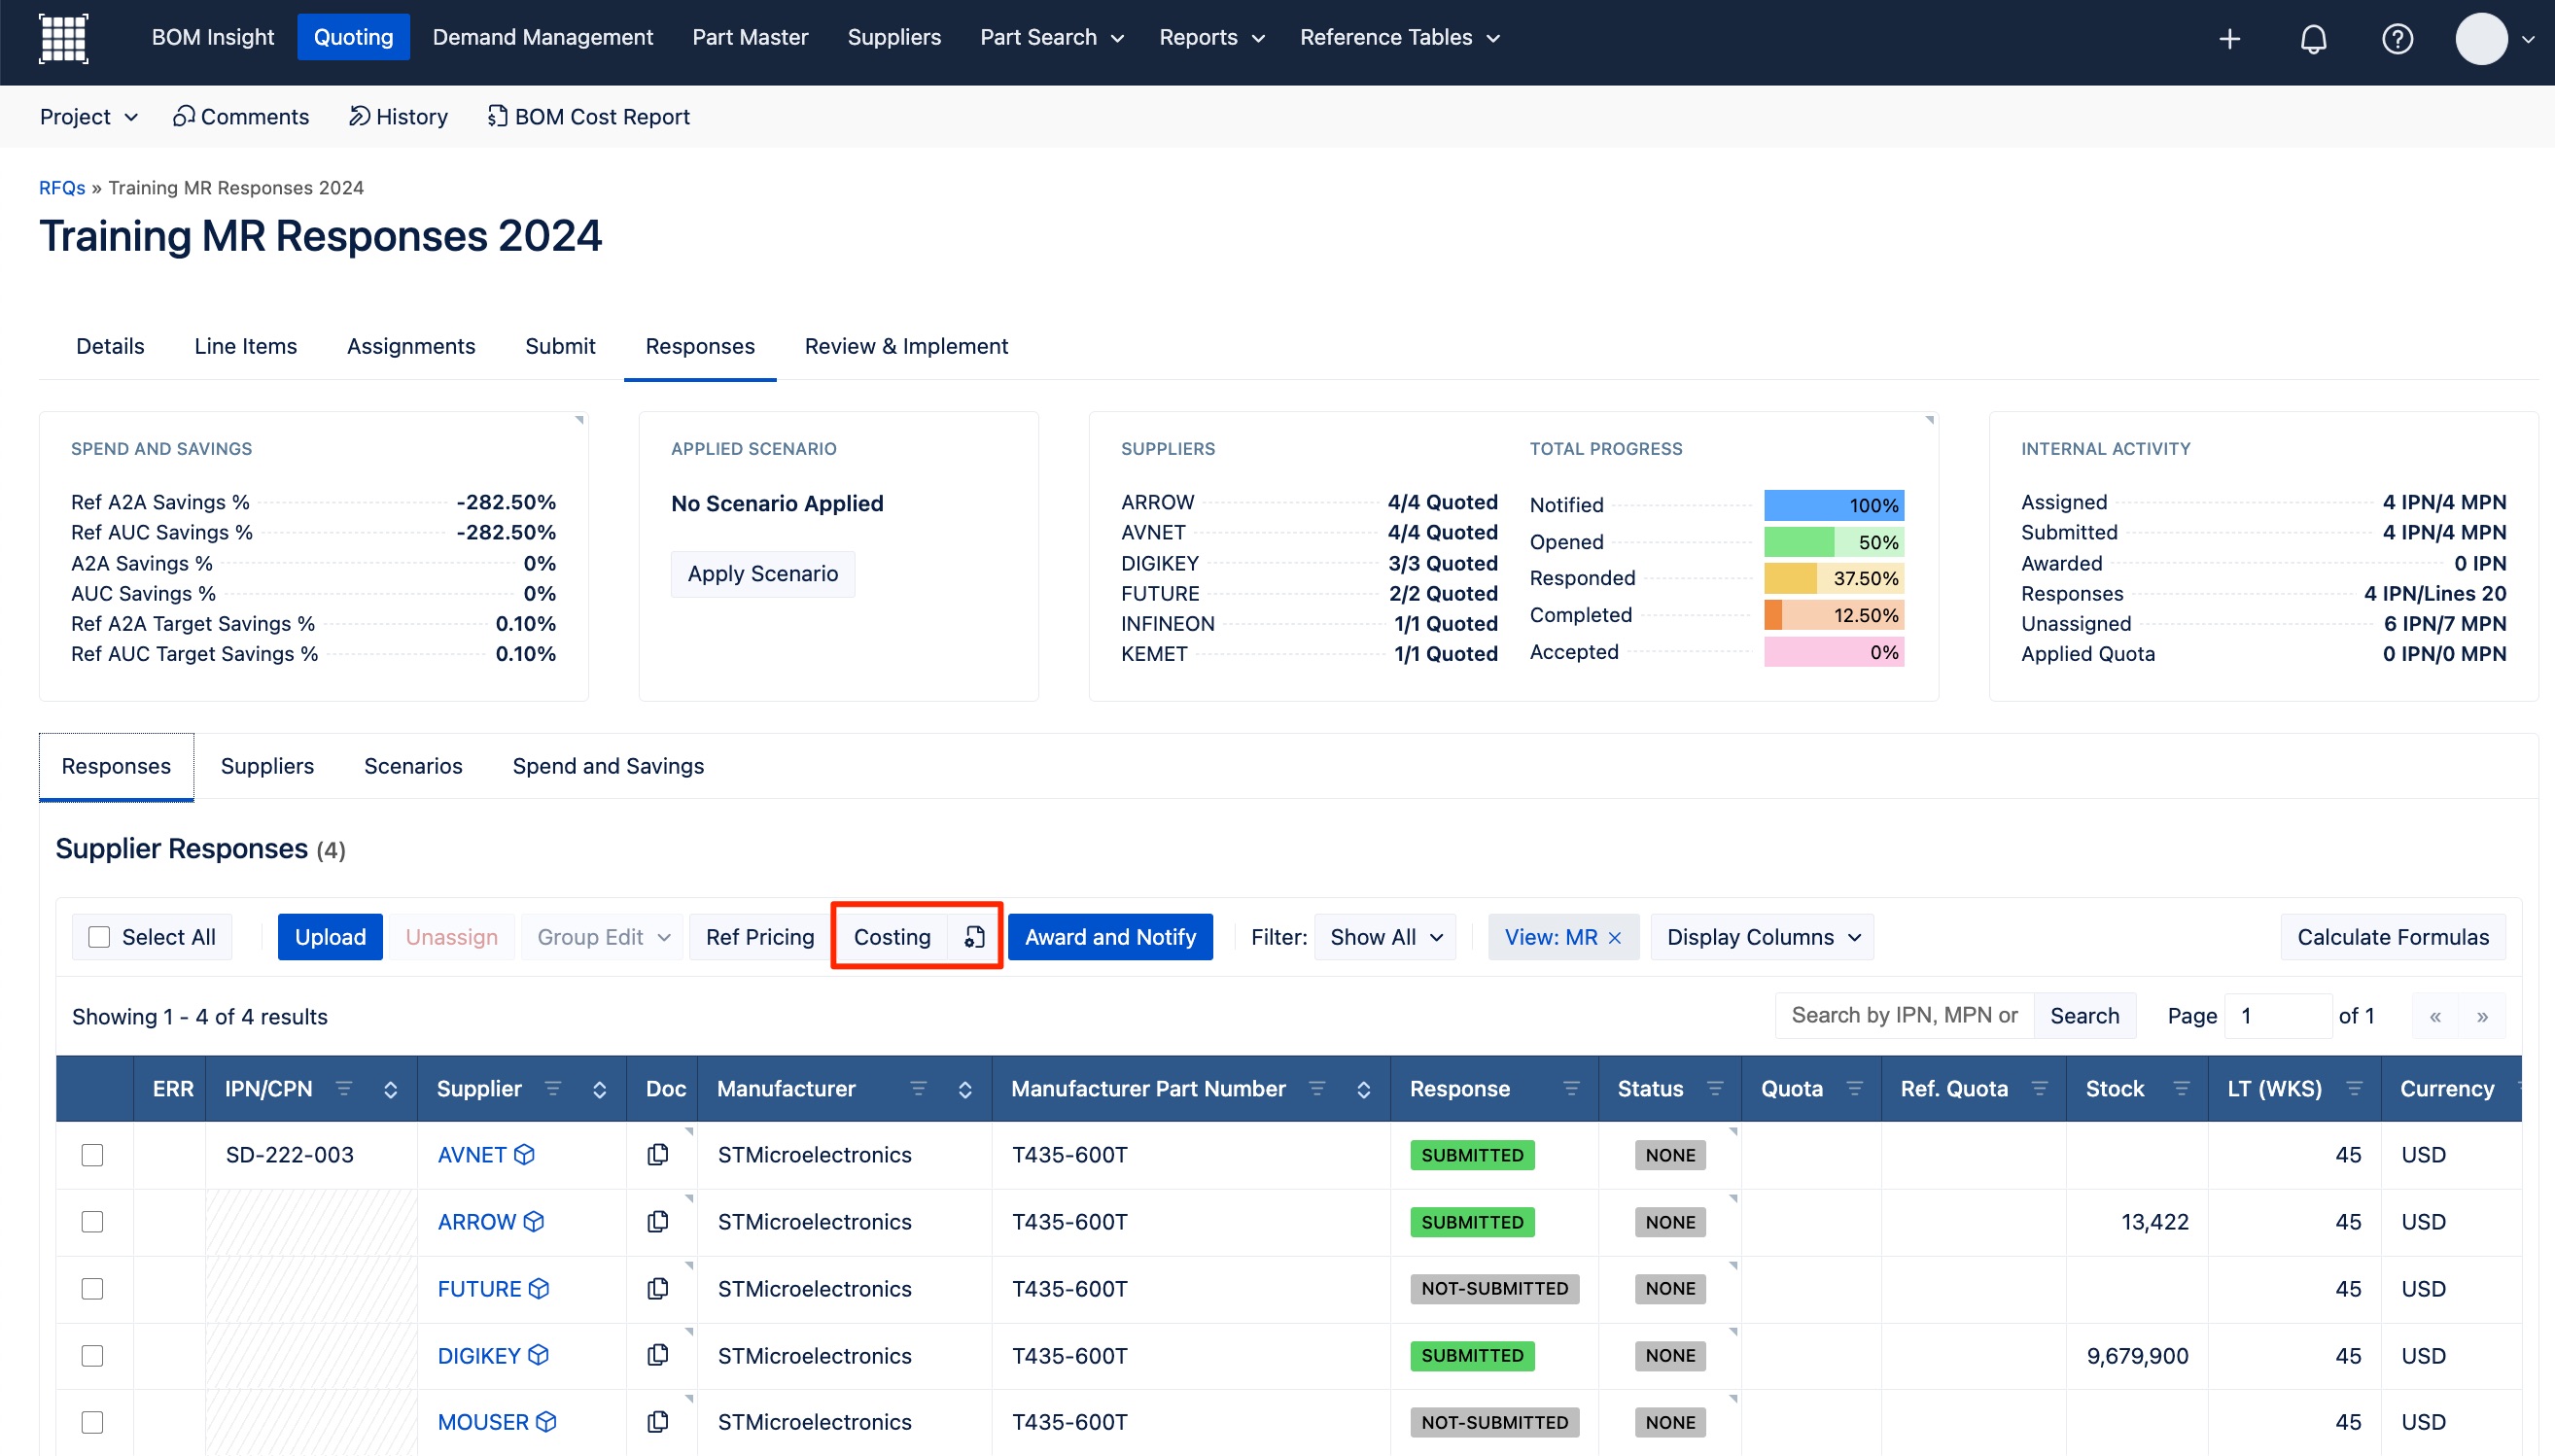Open the doc copy icon for FUTURE row

pyautogui.click(x=658, y=1289)
